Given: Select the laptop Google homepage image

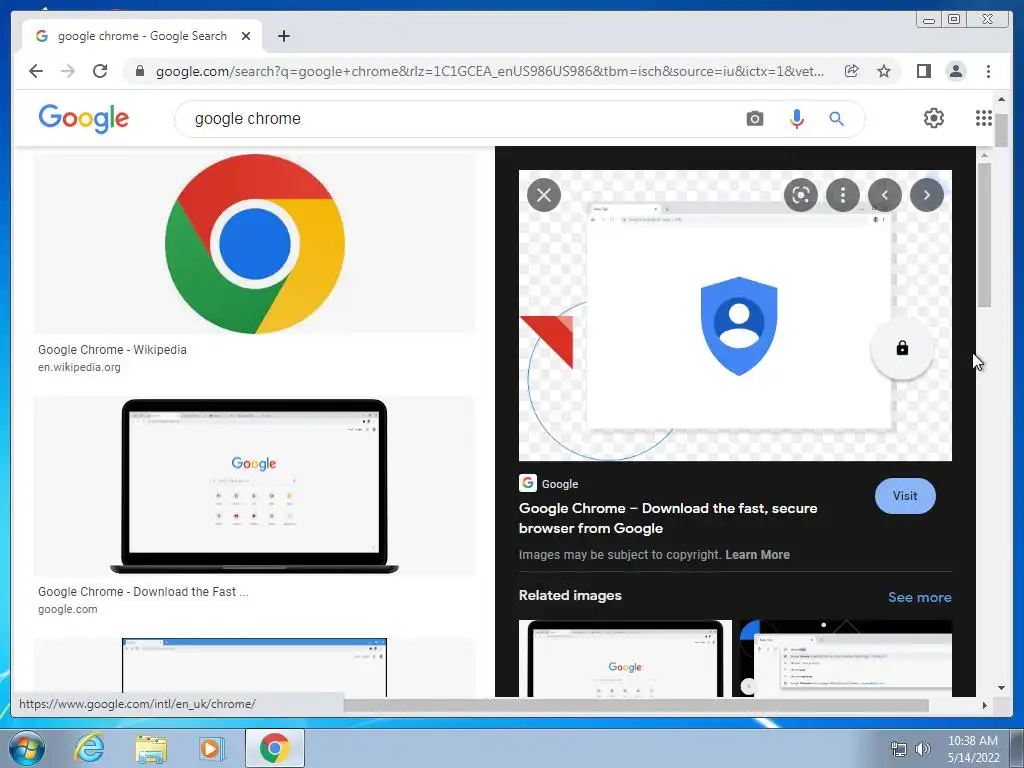Looking at the screenshot, I should pyautogui.click(x=255, y=486).
